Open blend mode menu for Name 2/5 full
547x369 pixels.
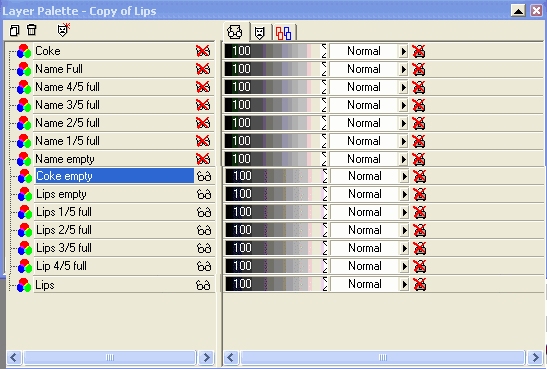pos(403,123)
